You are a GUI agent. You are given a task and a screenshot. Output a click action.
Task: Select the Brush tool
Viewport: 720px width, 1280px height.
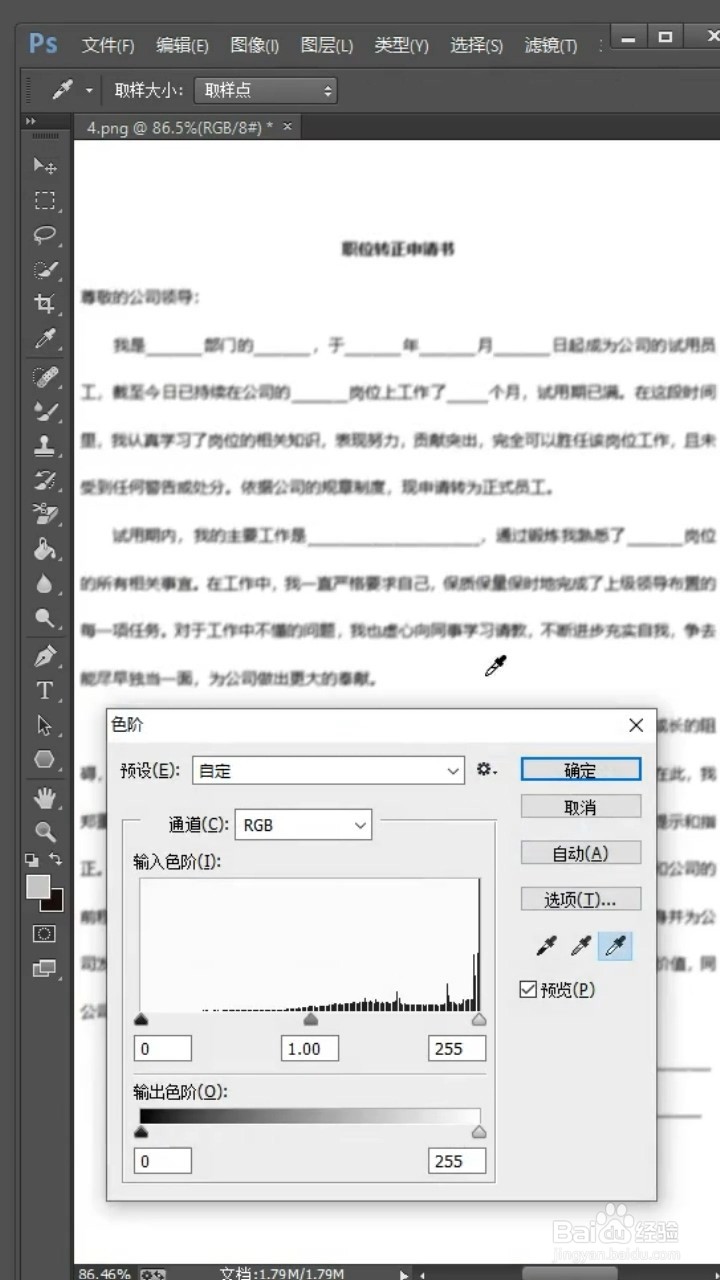(45, 411)
